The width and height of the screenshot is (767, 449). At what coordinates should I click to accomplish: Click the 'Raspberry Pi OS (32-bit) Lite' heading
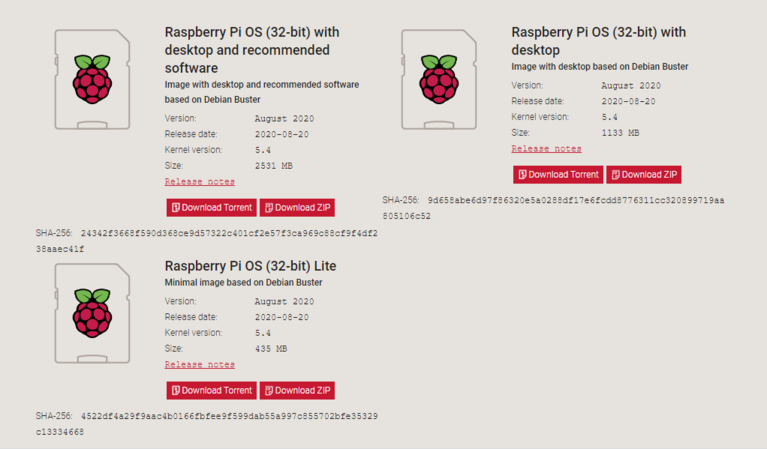250,266
